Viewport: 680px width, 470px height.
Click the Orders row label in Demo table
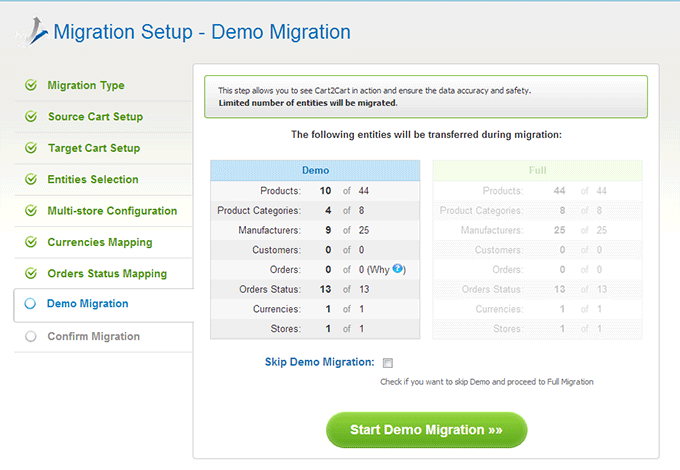tap(285, 270)
